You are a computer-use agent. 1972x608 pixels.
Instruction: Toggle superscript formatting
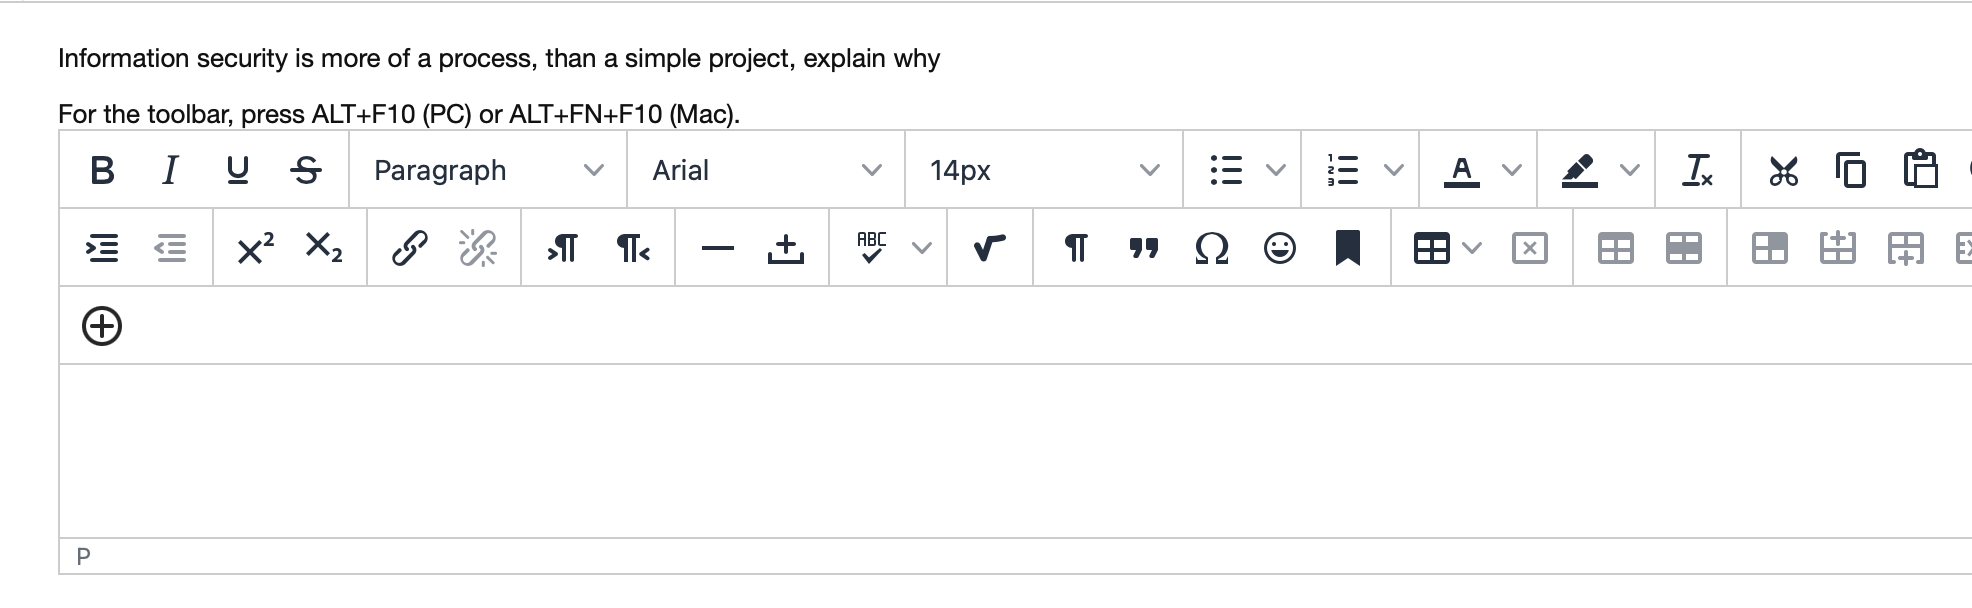[x=256, y=248]
